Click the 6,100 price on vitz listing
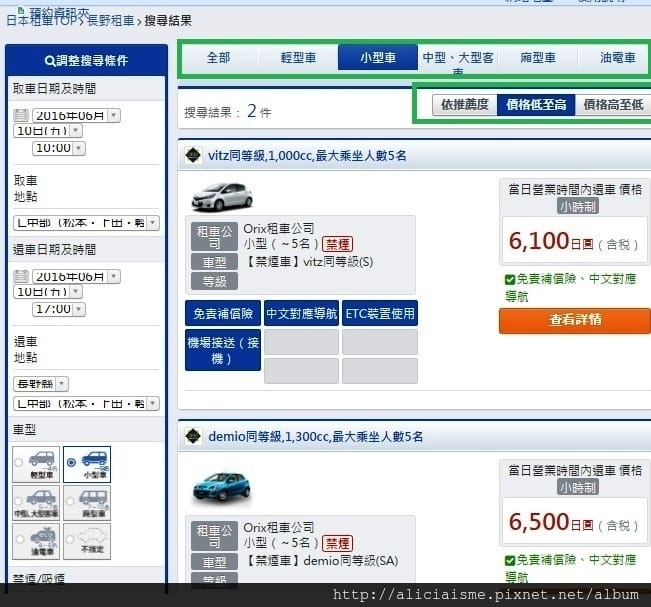 pos(538,241)
